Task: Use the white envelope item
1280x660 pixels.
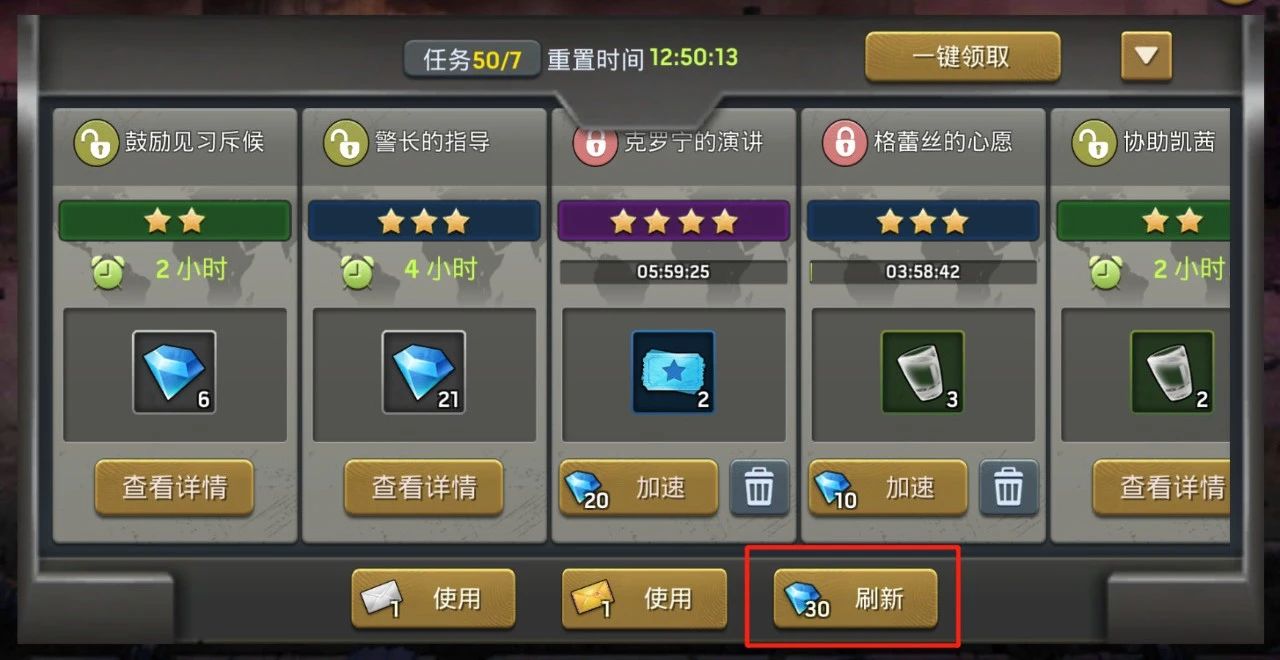Action: [x=433, y=599]
